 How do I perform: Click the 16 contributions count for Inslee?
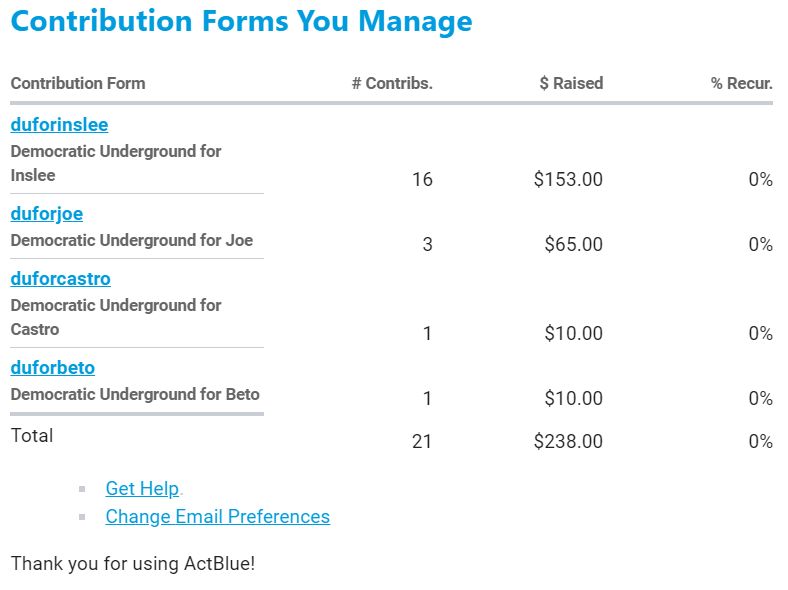422,180
